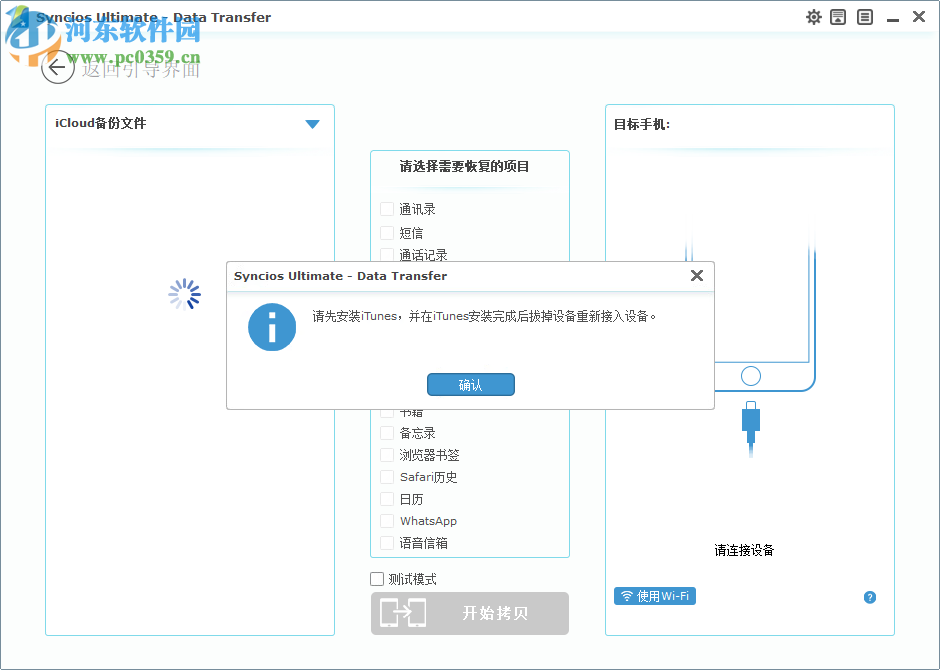Click the registration icon next to the gear
Image resolution: width=940 pixels, height=670 pixels.
click(x=838, y=17)
